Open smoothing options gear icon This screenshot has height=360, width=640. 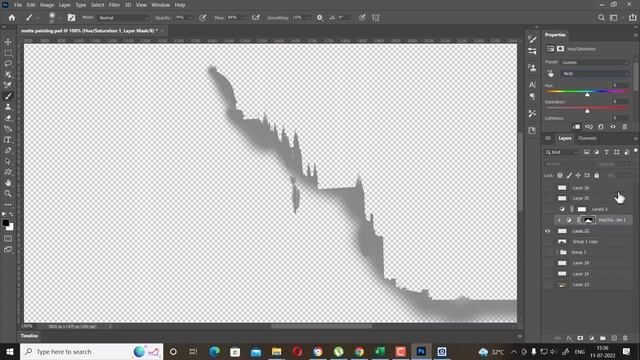click(x=320, y=18)
